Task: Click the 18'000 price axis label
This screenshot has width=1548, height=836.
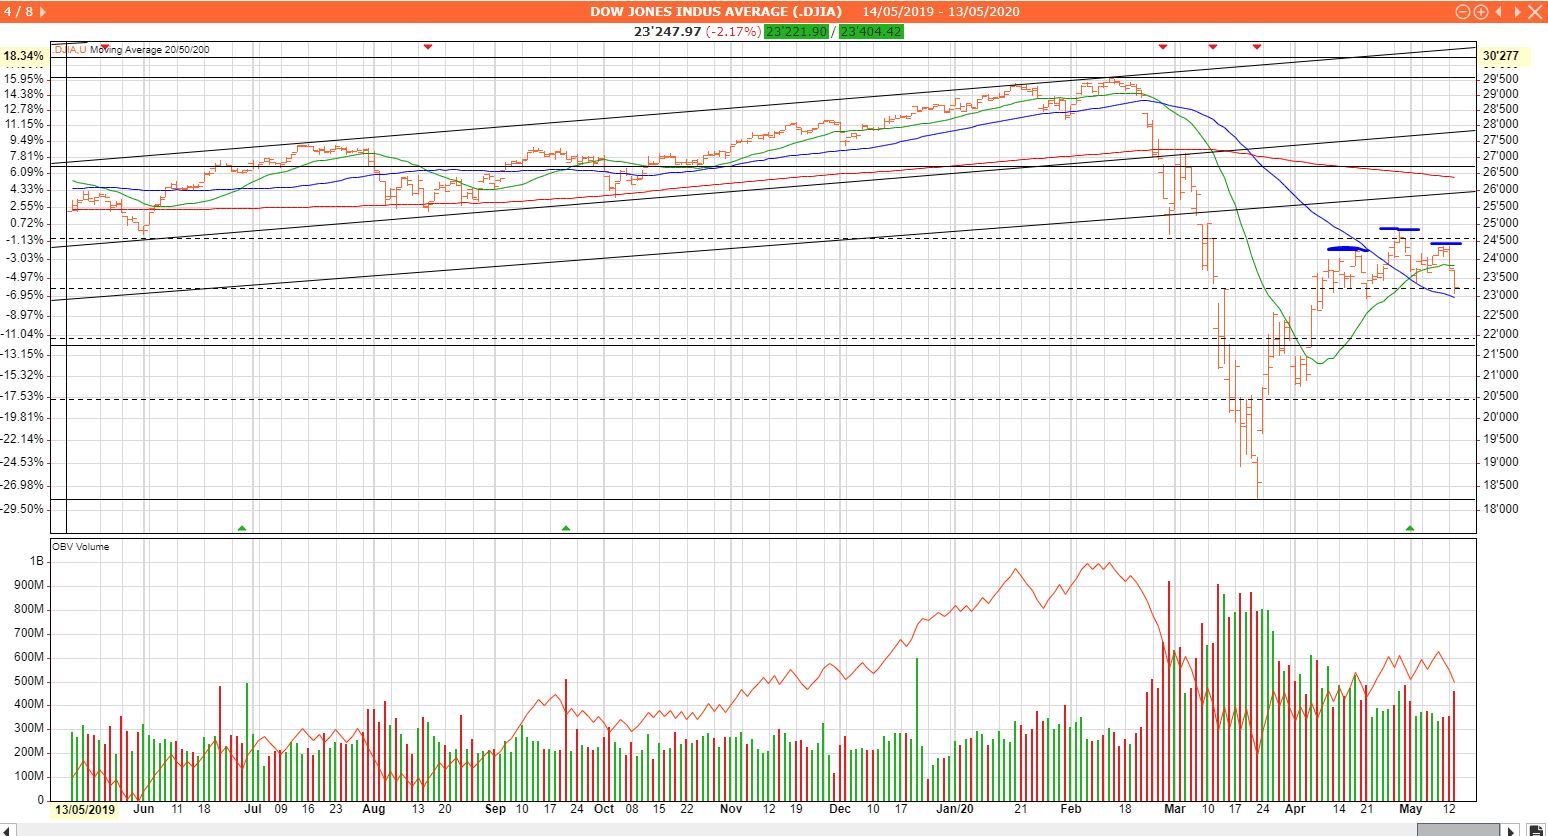Action: tap(1501, 509)
